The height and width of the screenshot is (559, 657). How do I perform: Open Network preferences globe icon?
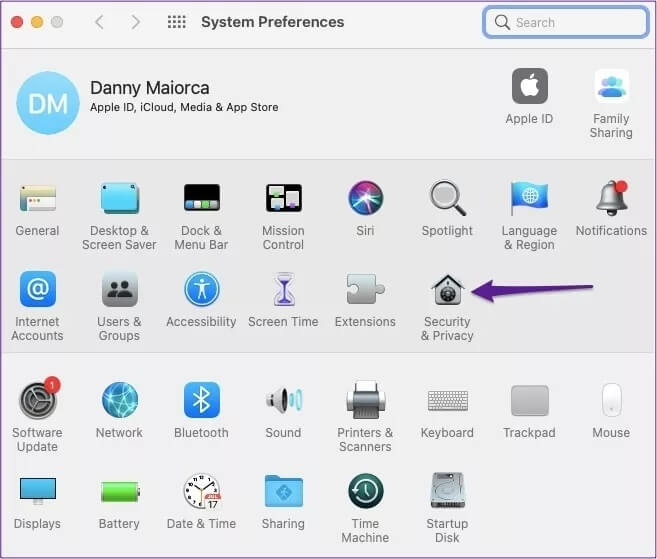pyautogui.click(x=120, y=400)
